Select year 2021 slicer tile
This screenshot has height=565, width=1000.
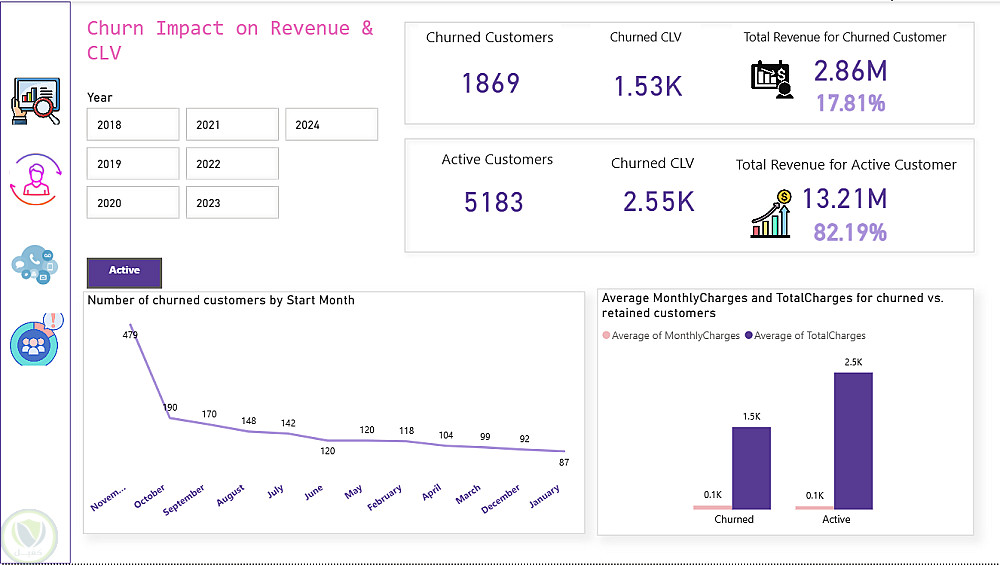tap(232, 124)
